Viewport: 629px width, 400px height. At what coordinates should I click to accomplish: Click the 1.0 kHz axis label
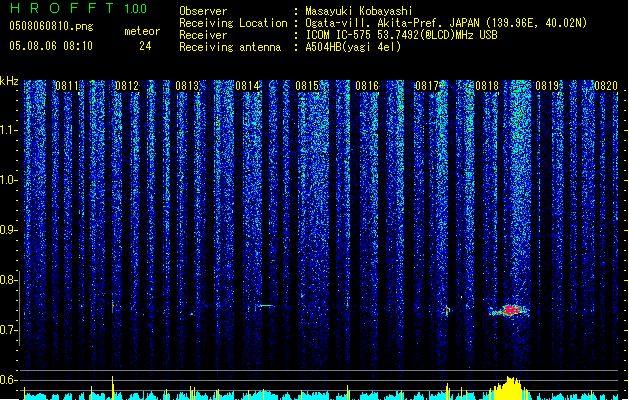[x=9, y=180]
